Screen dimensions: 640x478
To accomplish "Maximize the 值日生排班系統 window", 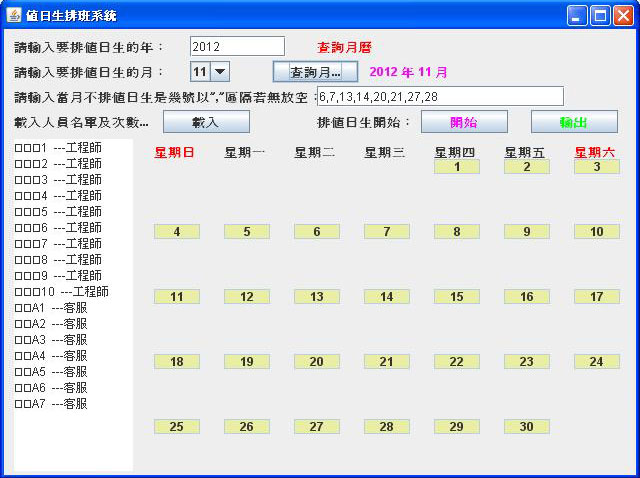I will click(x=600, y=16).
